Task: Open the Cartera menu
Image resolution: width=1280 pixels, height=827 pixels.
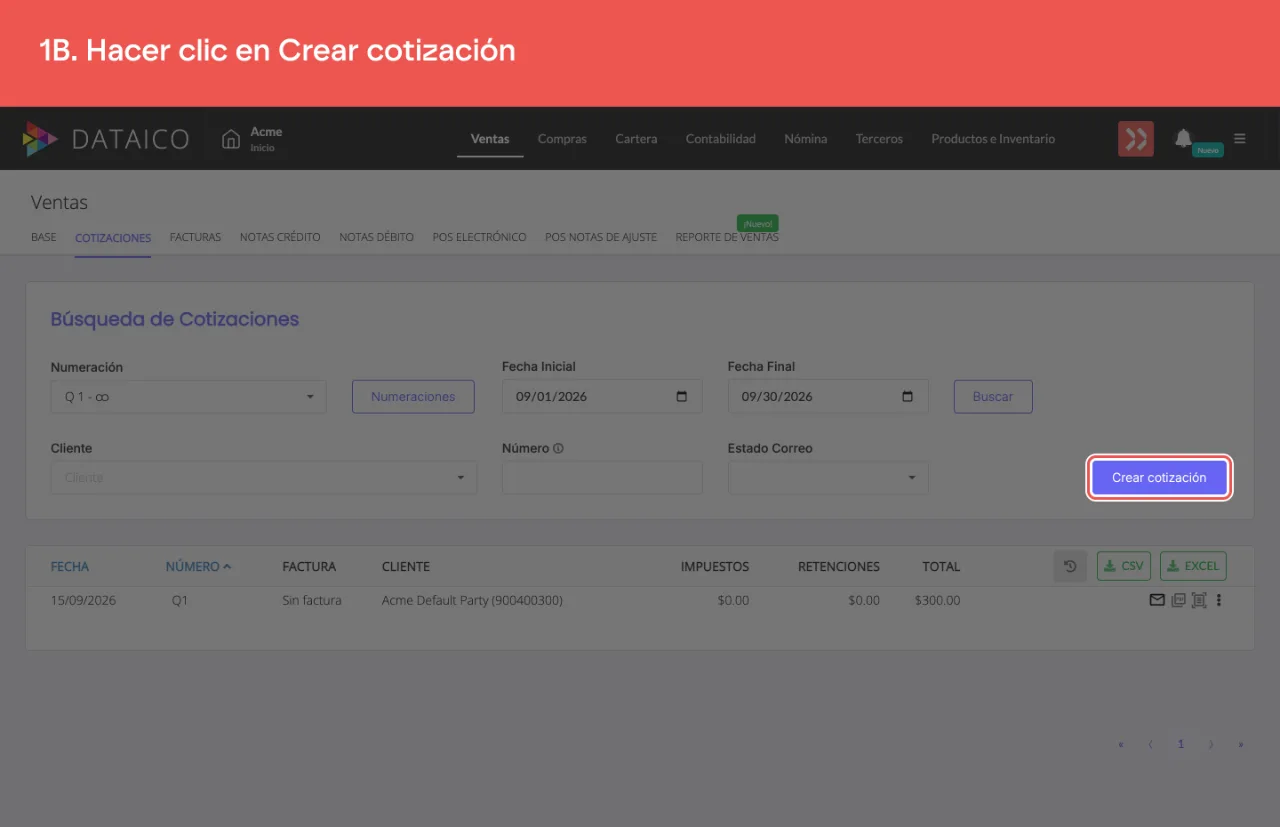Action: [x=636, y=139]
